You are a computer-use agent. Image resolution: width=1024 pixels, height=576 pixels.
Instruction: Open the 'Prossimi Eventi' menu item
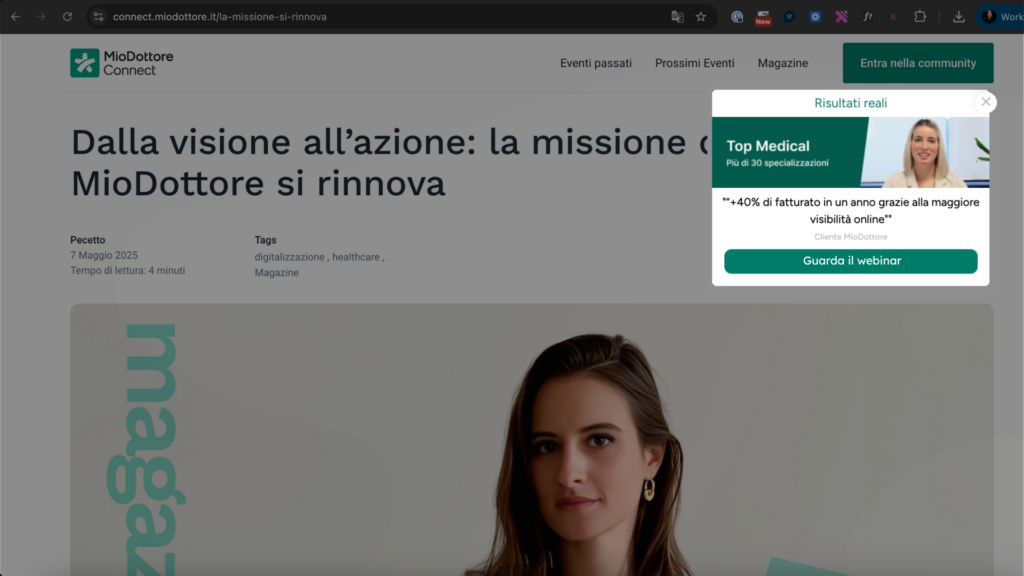(x=695, y=62)
